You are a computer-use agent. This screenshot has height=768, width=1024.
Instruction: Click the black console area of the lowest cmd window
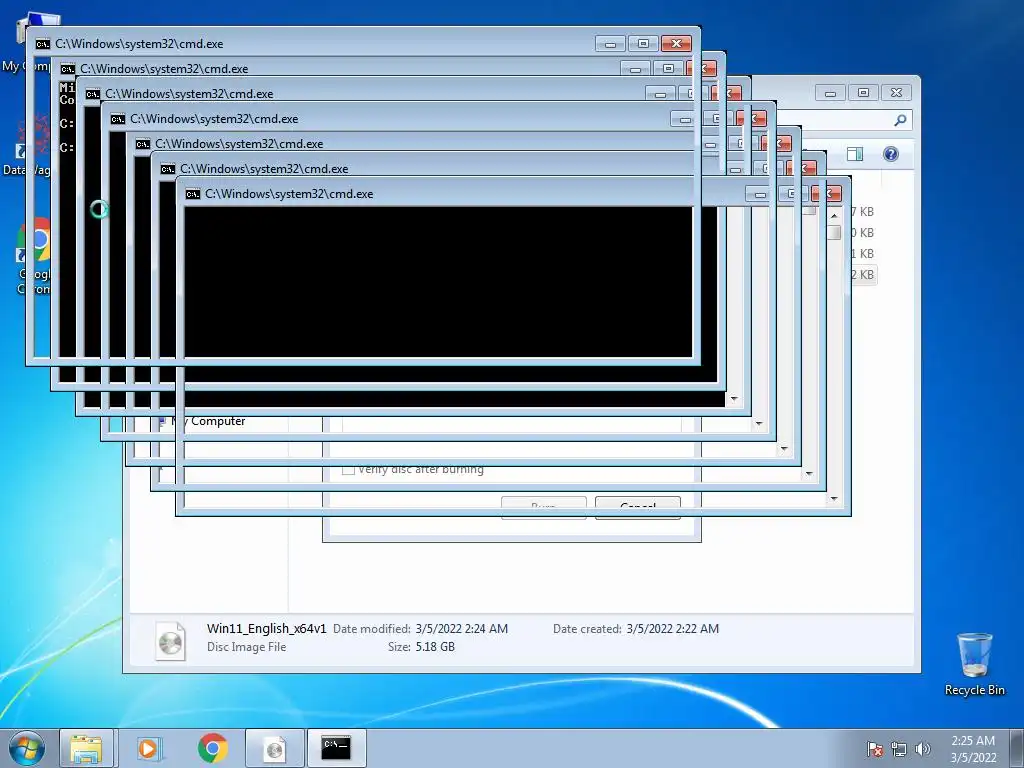pos(438,282)
